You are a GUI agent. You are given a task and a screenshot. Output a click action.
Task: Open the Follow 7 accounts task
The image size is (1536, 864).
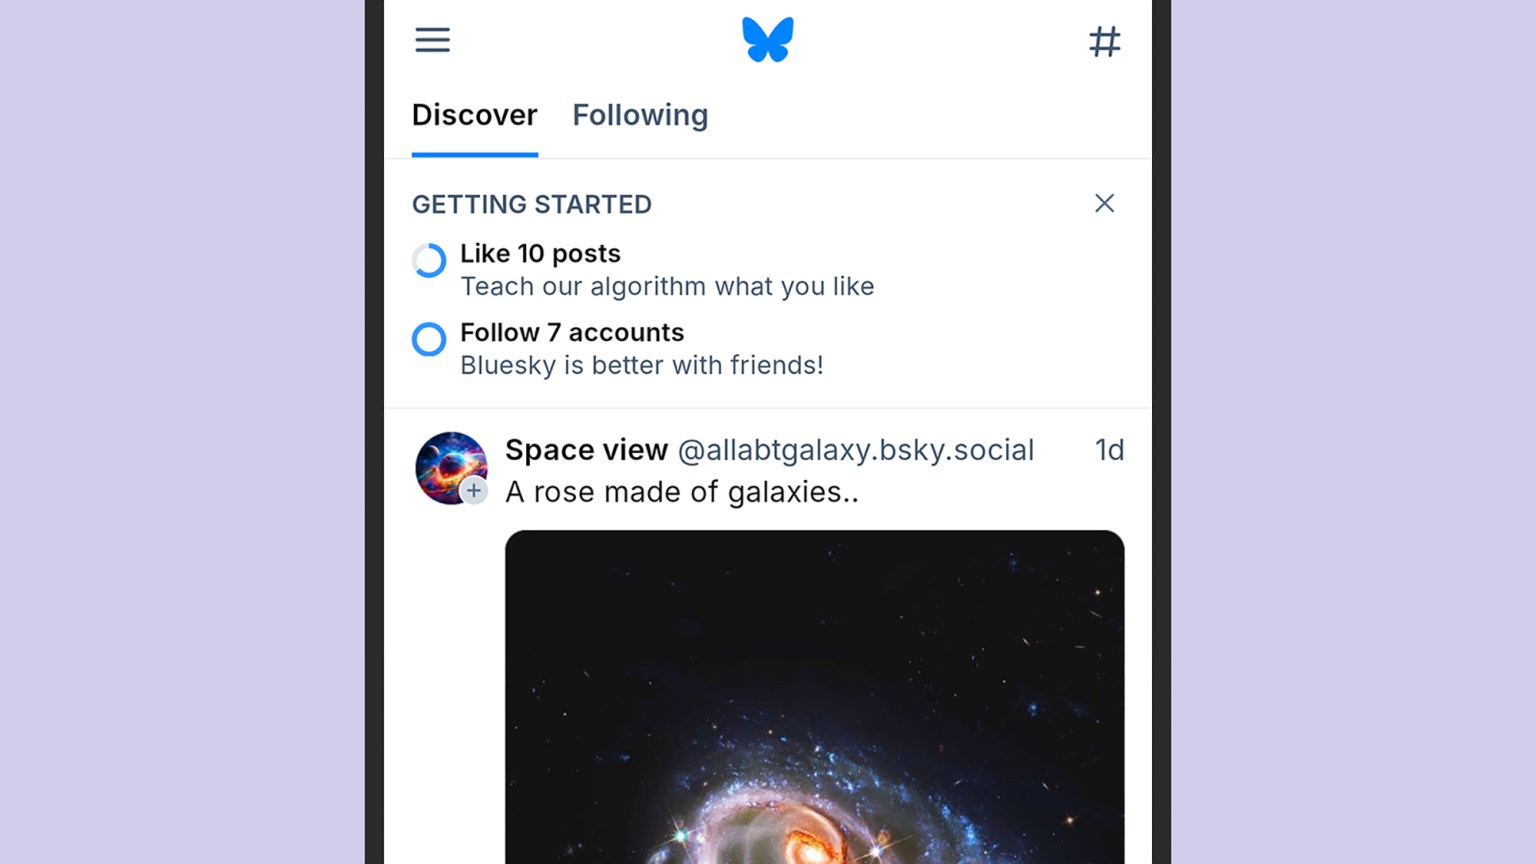point(572,332)
